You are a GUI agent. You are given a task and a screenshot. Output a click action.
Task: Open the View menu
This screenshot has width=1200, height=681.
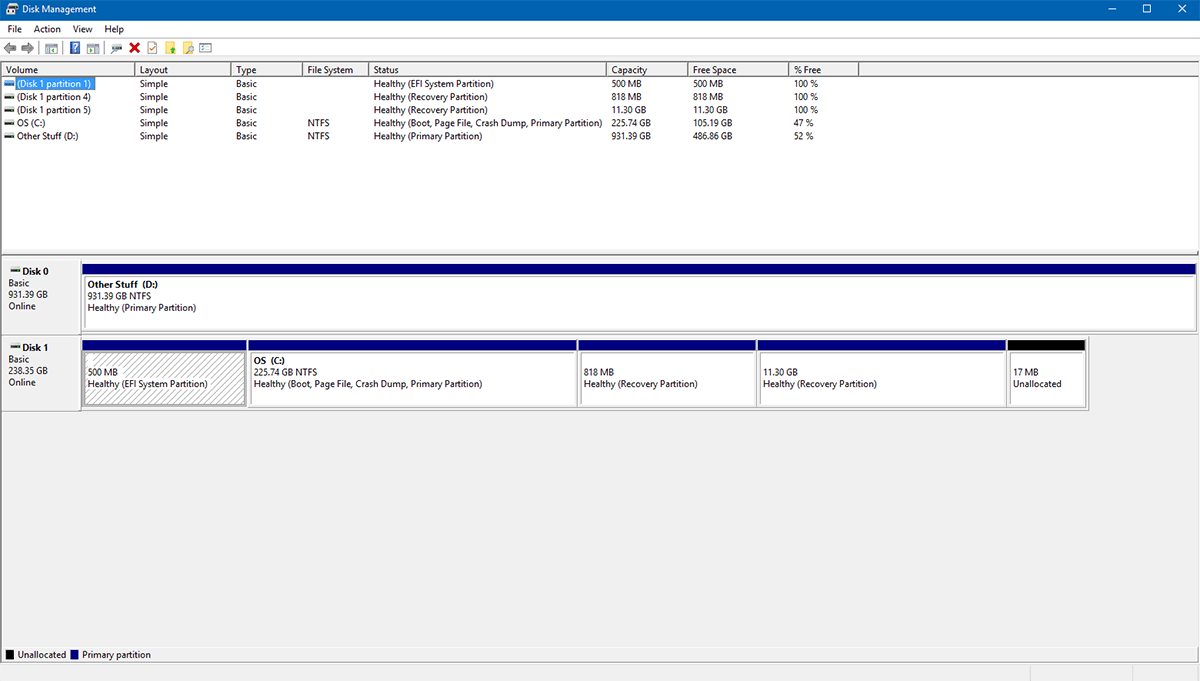pyautogui.click(x=82, y=29)
